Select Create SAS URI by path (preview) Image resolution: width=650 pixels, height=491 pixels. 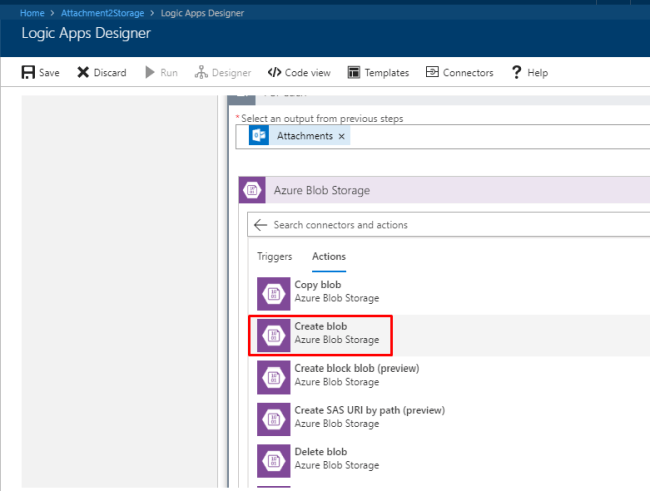click(x=369, y=410)
